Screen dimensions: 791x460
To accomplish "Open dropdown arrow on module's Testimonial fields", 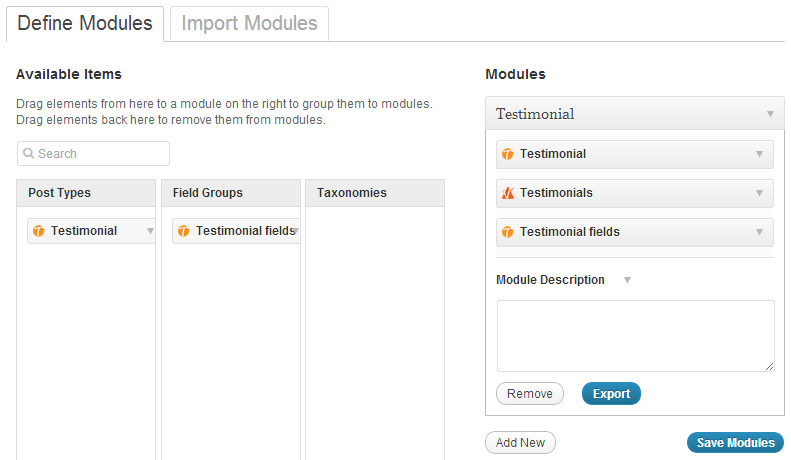I will point(759,232).
